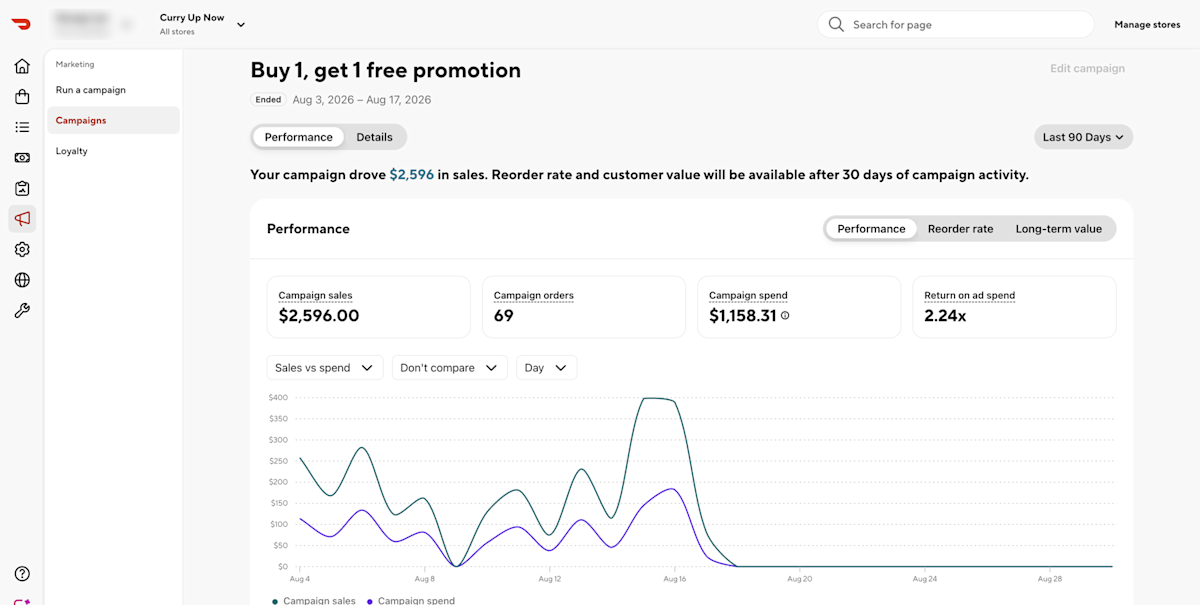Open the Financials cash icon
1200x605 pixels.
(22, 158)
